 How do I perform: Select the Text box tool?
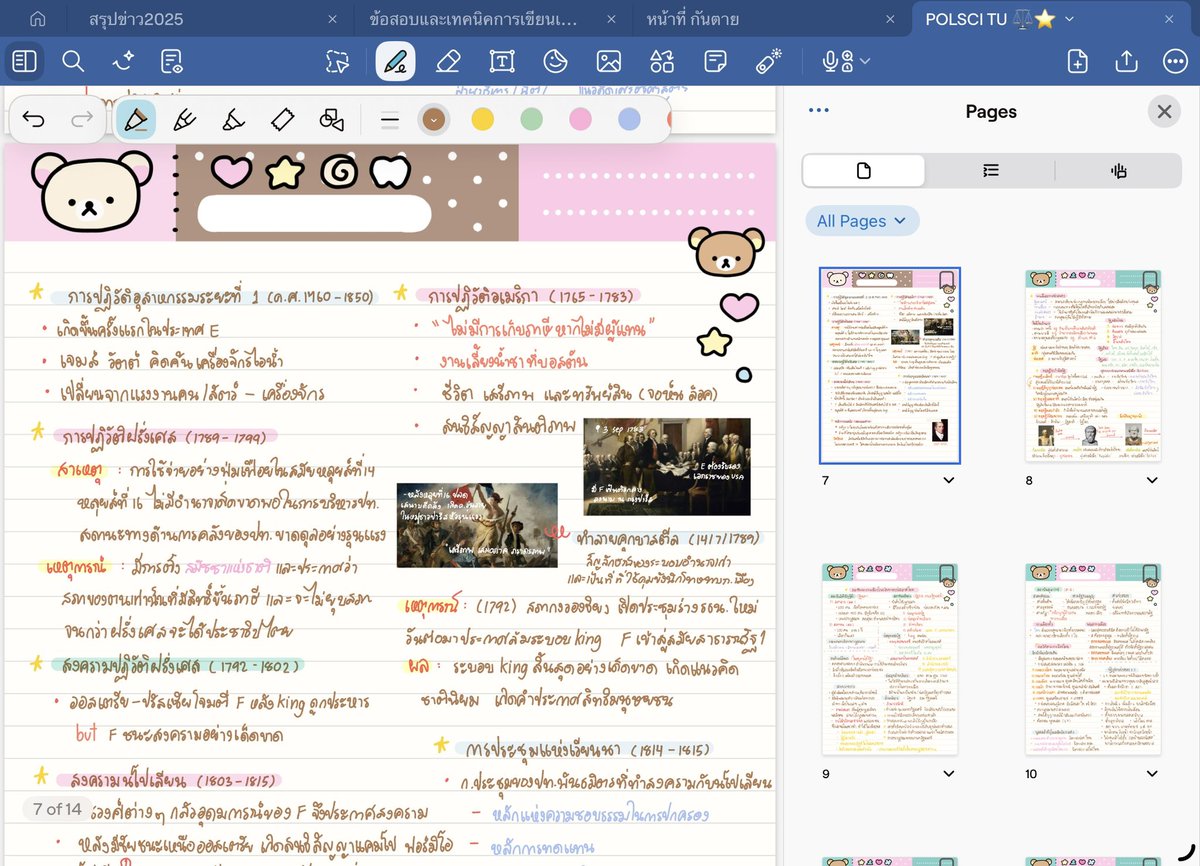[x=501, y=62]
